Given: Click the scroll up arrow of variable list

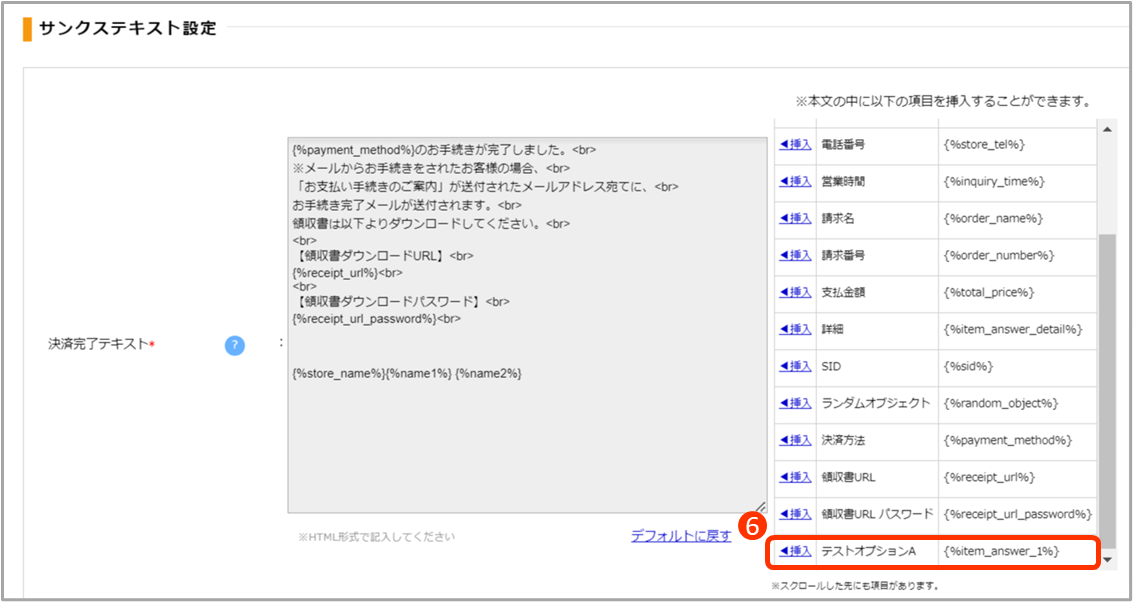Looking at the screenshot, I should pos(1106,129).
